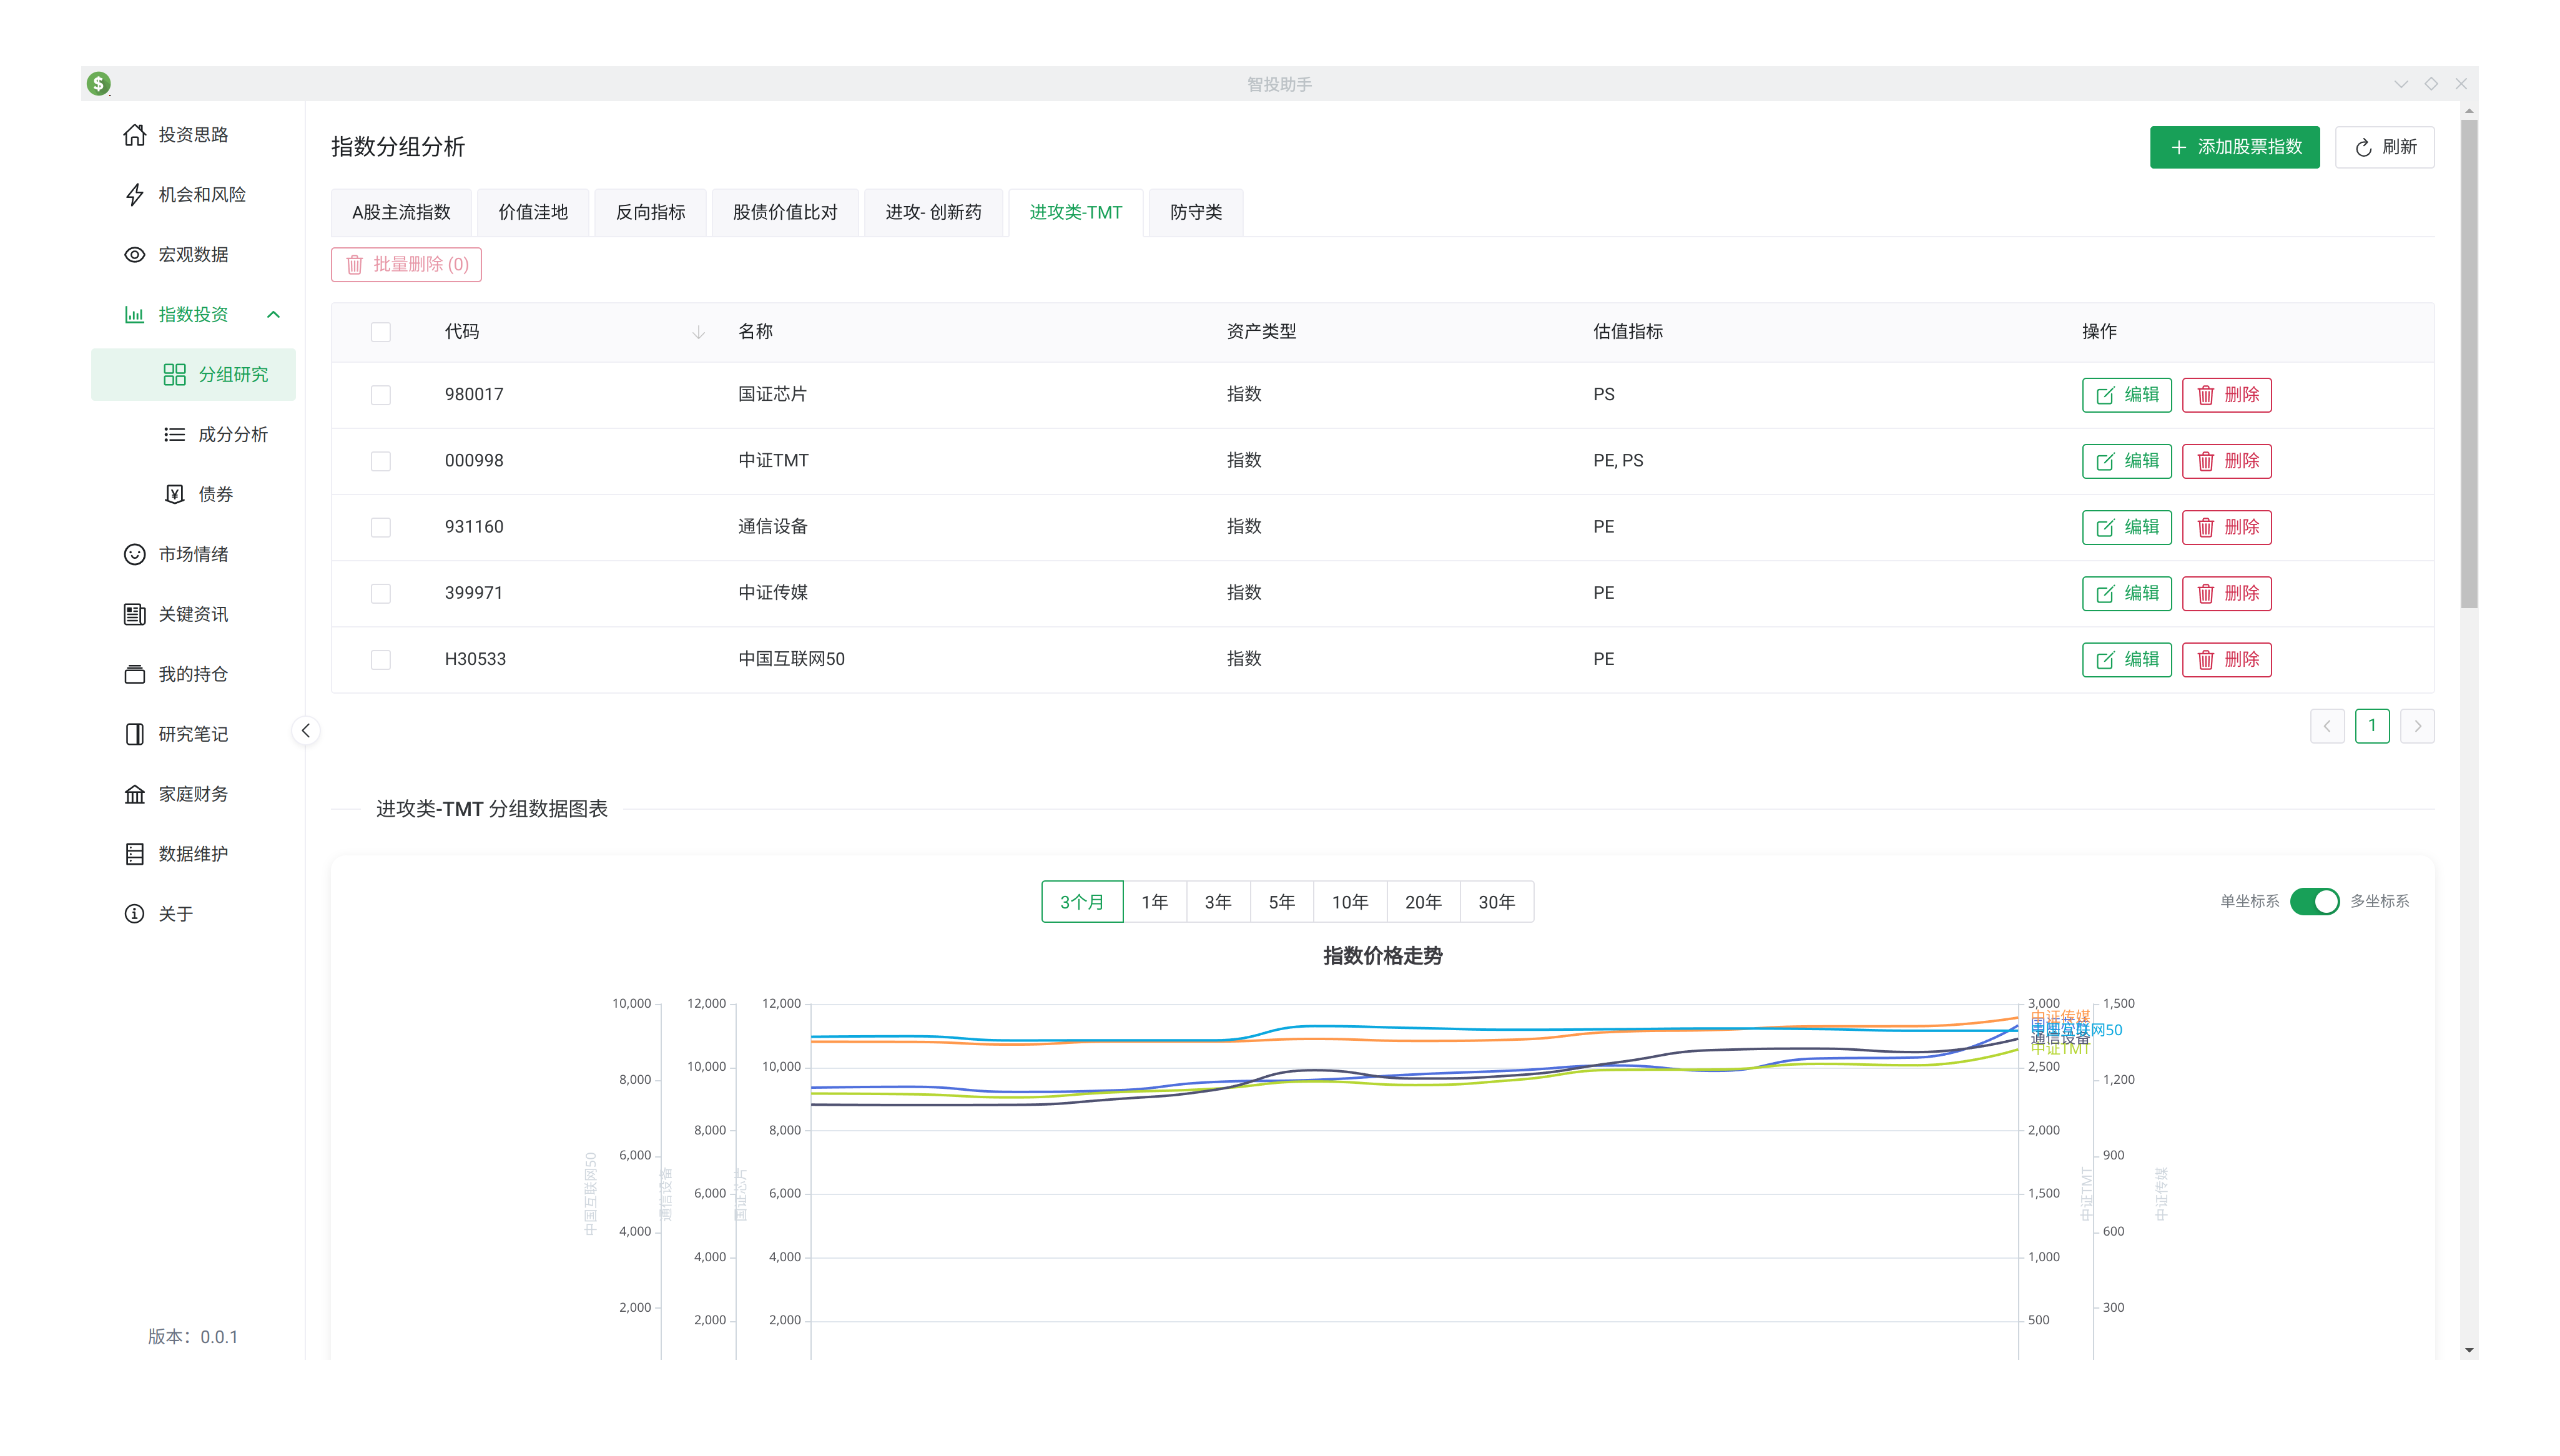Tick the select-all checkbox in table header

pyautogui.click(x=380, y=332)
